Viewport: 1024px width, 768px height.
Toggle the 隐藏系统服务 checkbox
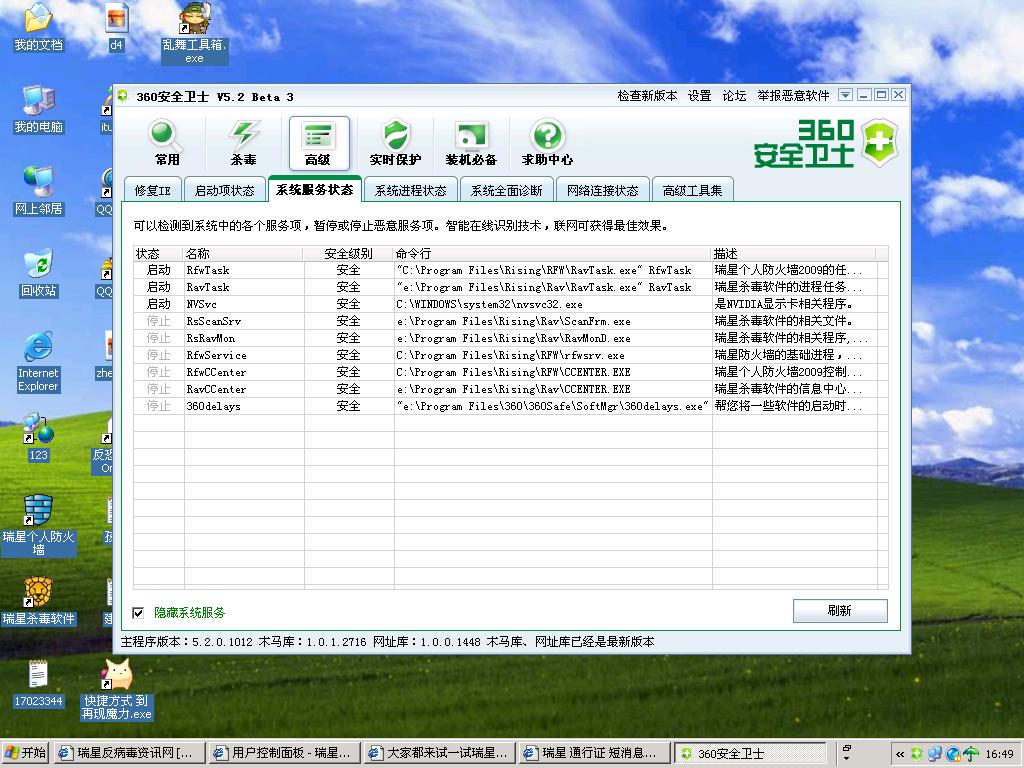pyautogui.click(x=138, y=613)
